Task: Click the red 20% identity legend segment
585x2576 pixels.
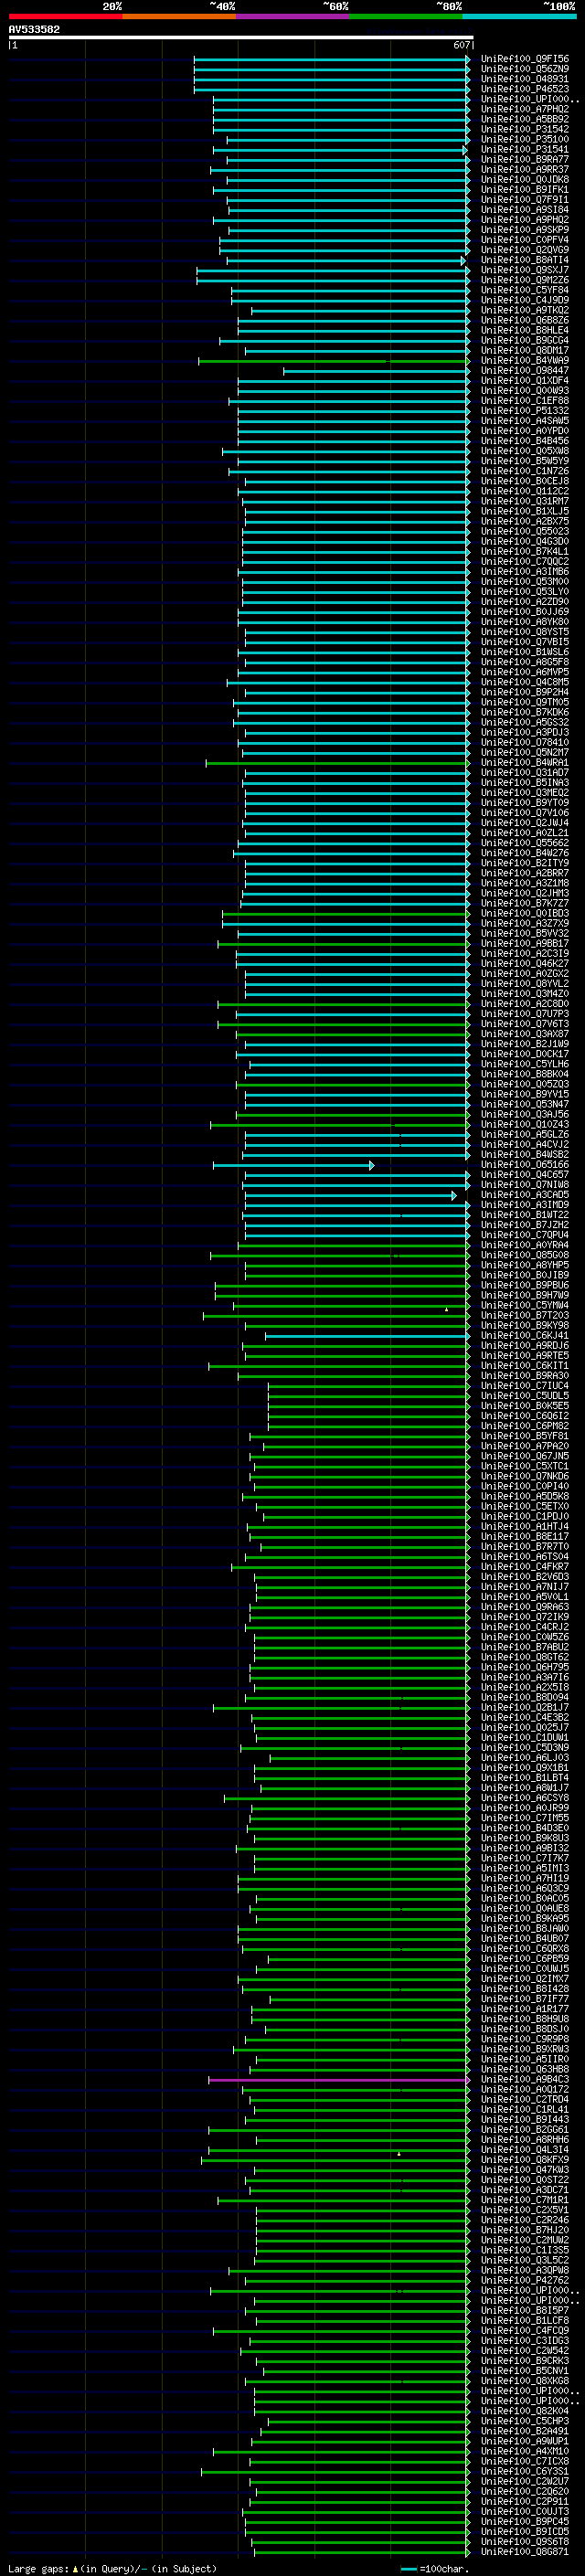Action: point(65,16)
